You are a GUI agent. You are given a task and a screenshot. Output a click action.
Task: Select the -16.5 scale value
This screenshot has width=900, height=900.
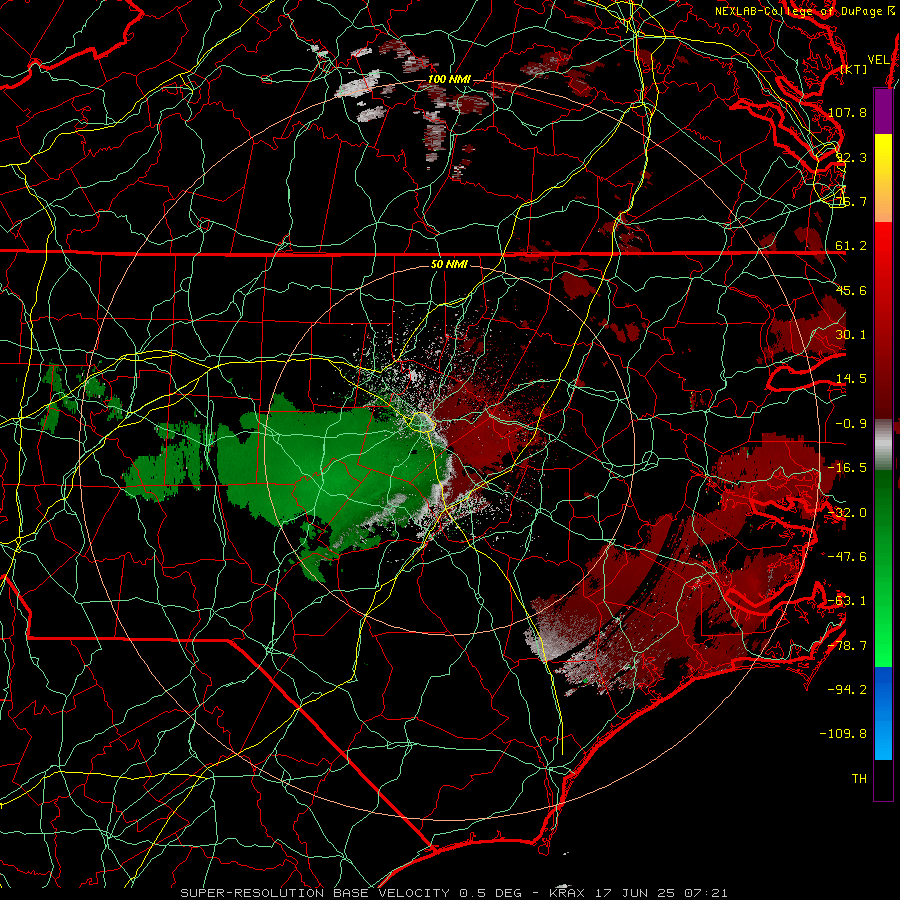(x=847, y=468)
